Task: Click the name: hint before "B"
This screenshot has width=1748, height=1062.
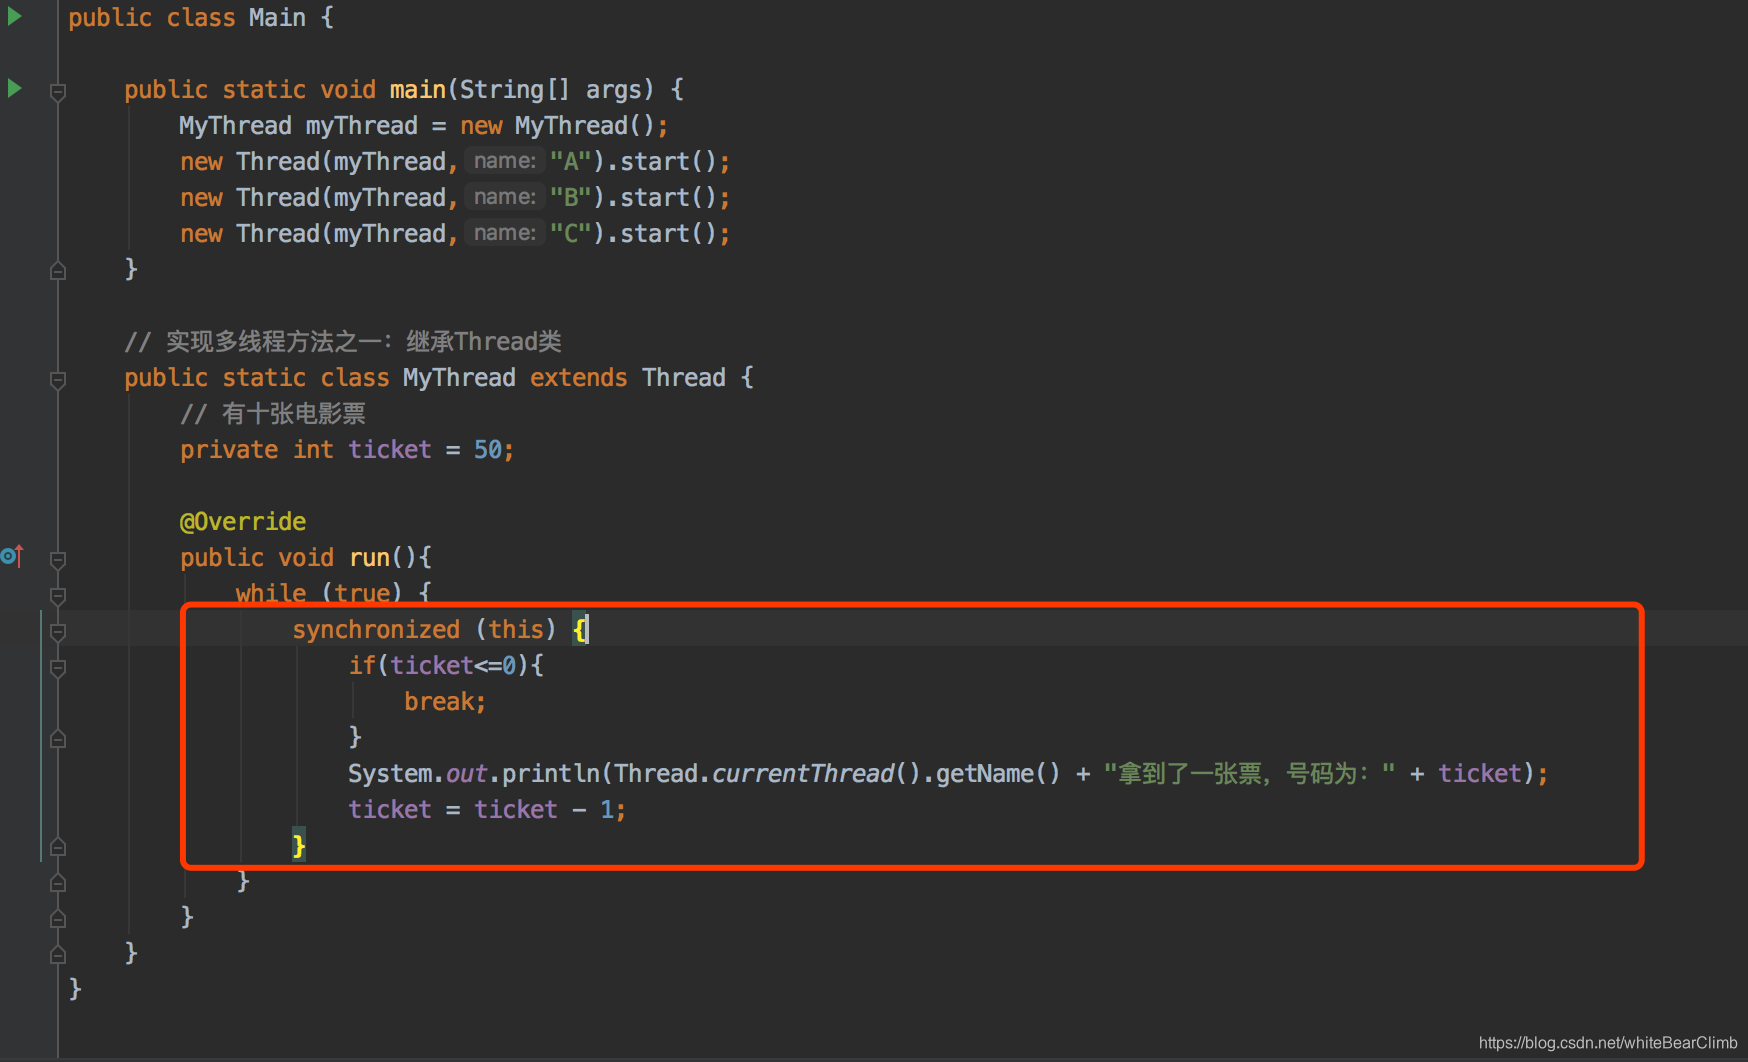Action: (504, 197)
